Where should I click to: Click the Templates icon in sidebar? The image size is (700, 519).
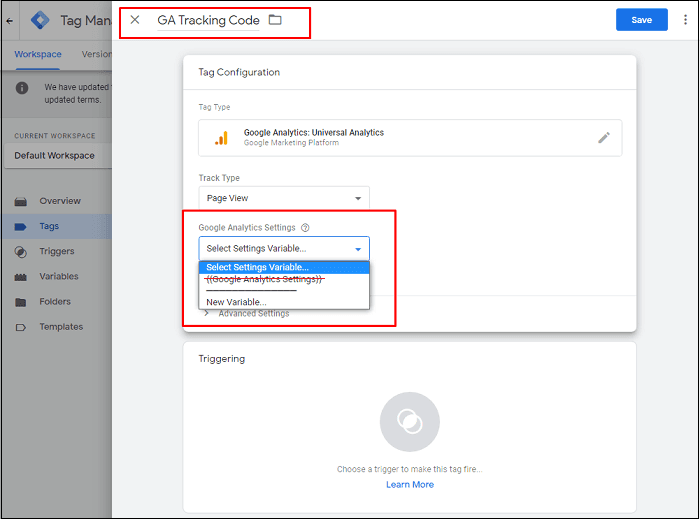click(x=21, y=328)
